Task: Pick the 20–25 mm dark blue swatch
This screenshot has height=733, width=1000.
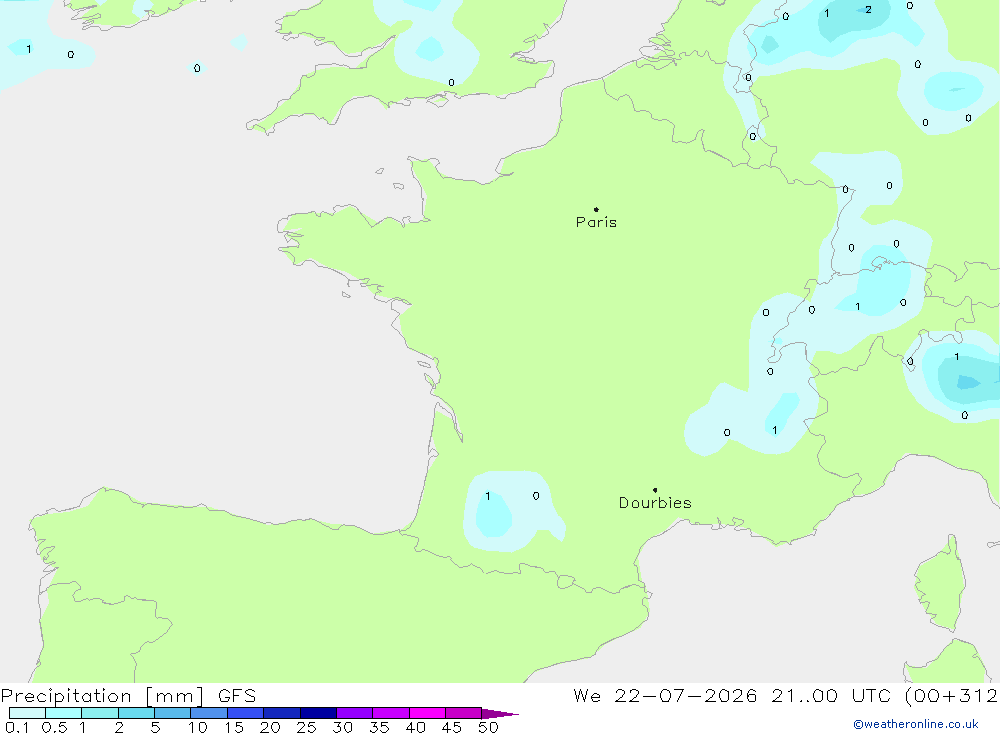Action: 282,713
